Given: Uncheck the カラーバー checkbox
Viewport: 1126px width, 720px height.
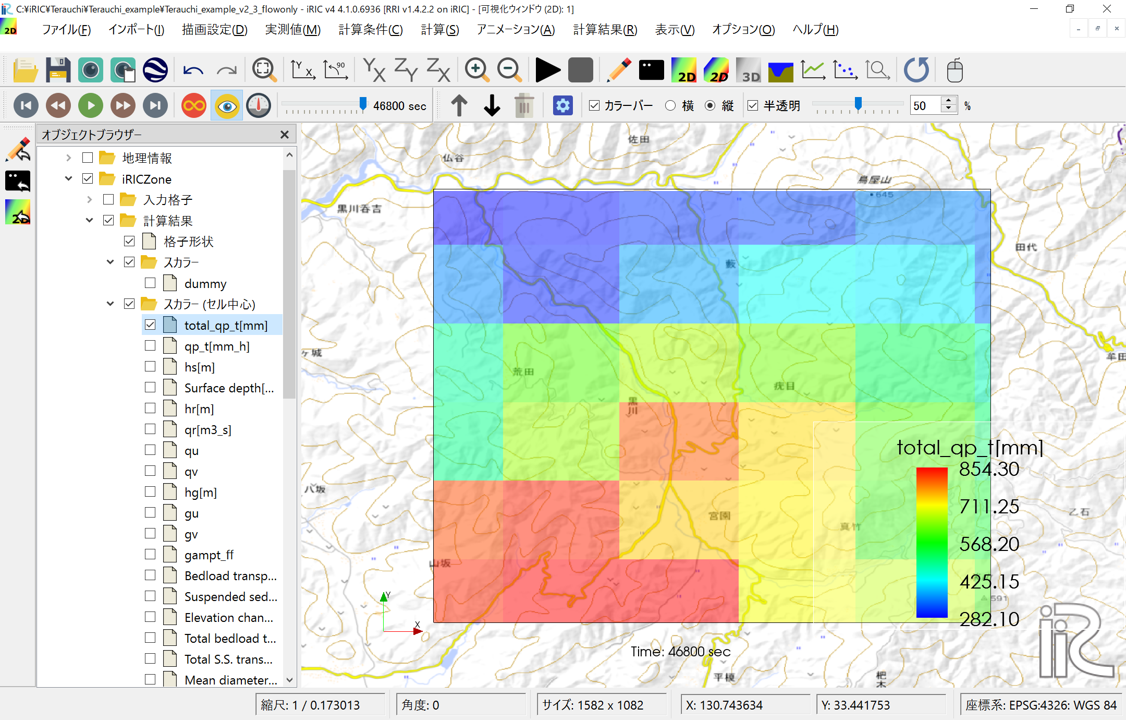Looking at the screenshot, I should pyautogui.click(x=595, y=106).
